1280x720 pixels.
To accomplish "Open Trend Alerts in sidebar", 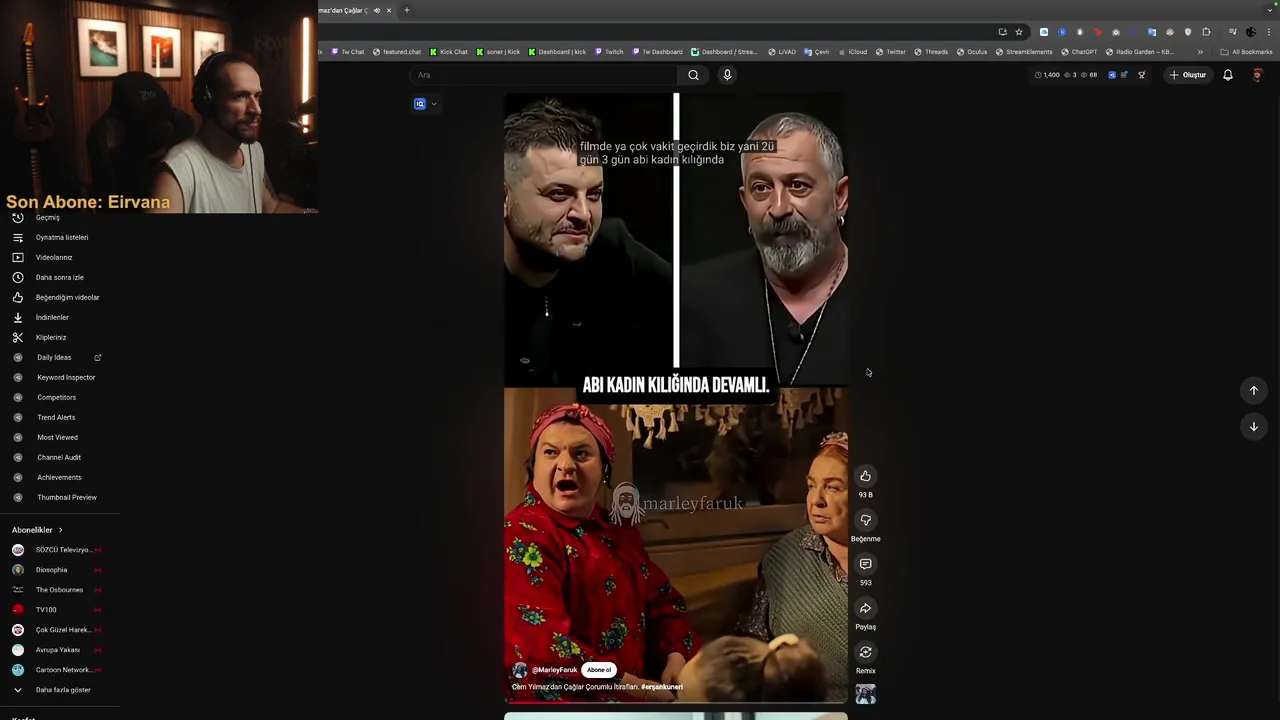I will 56,417.
